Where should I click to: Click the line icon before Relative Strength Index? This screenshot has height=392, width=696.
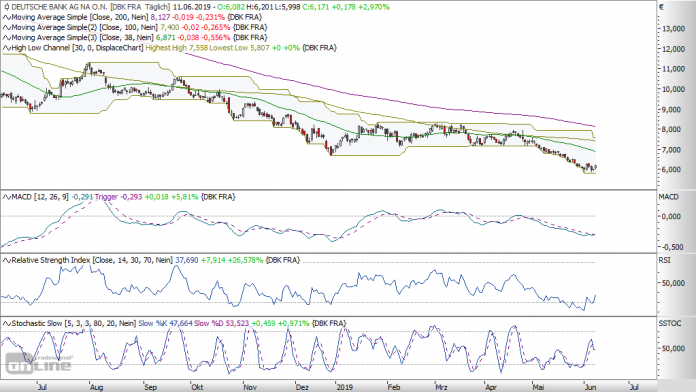[7, 260]
